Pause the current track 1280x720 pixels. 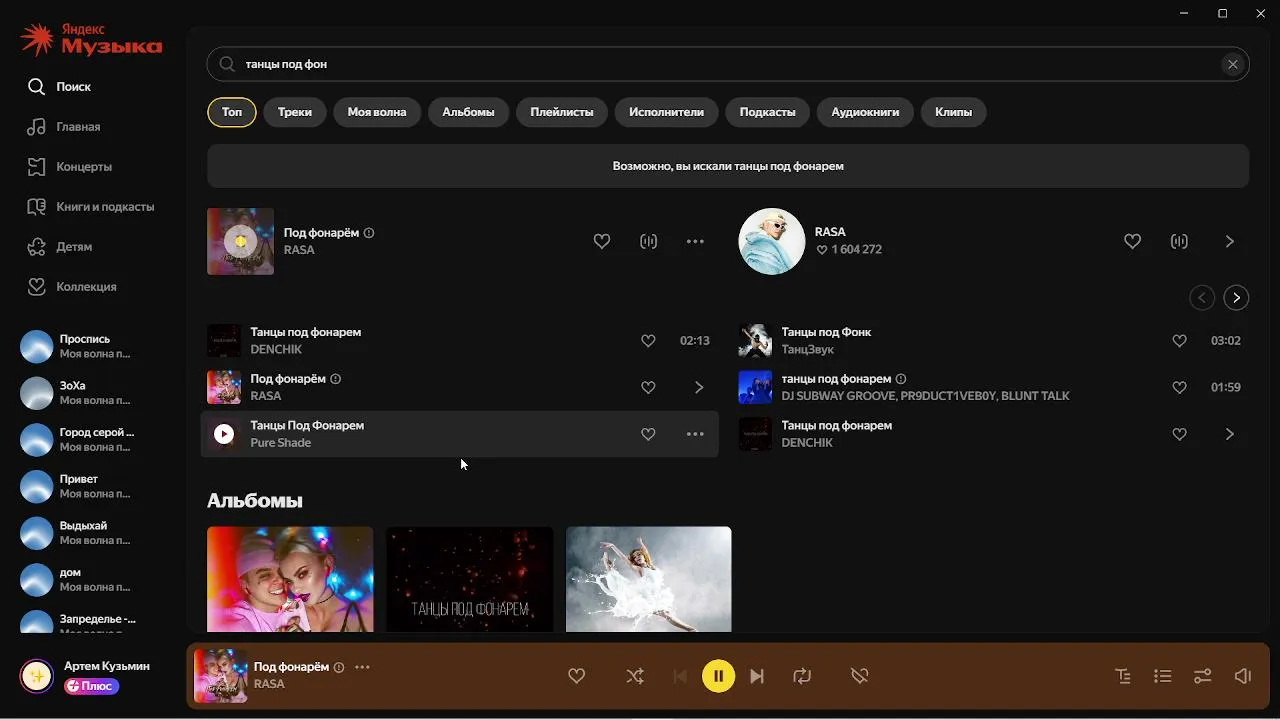click(718, 676)
